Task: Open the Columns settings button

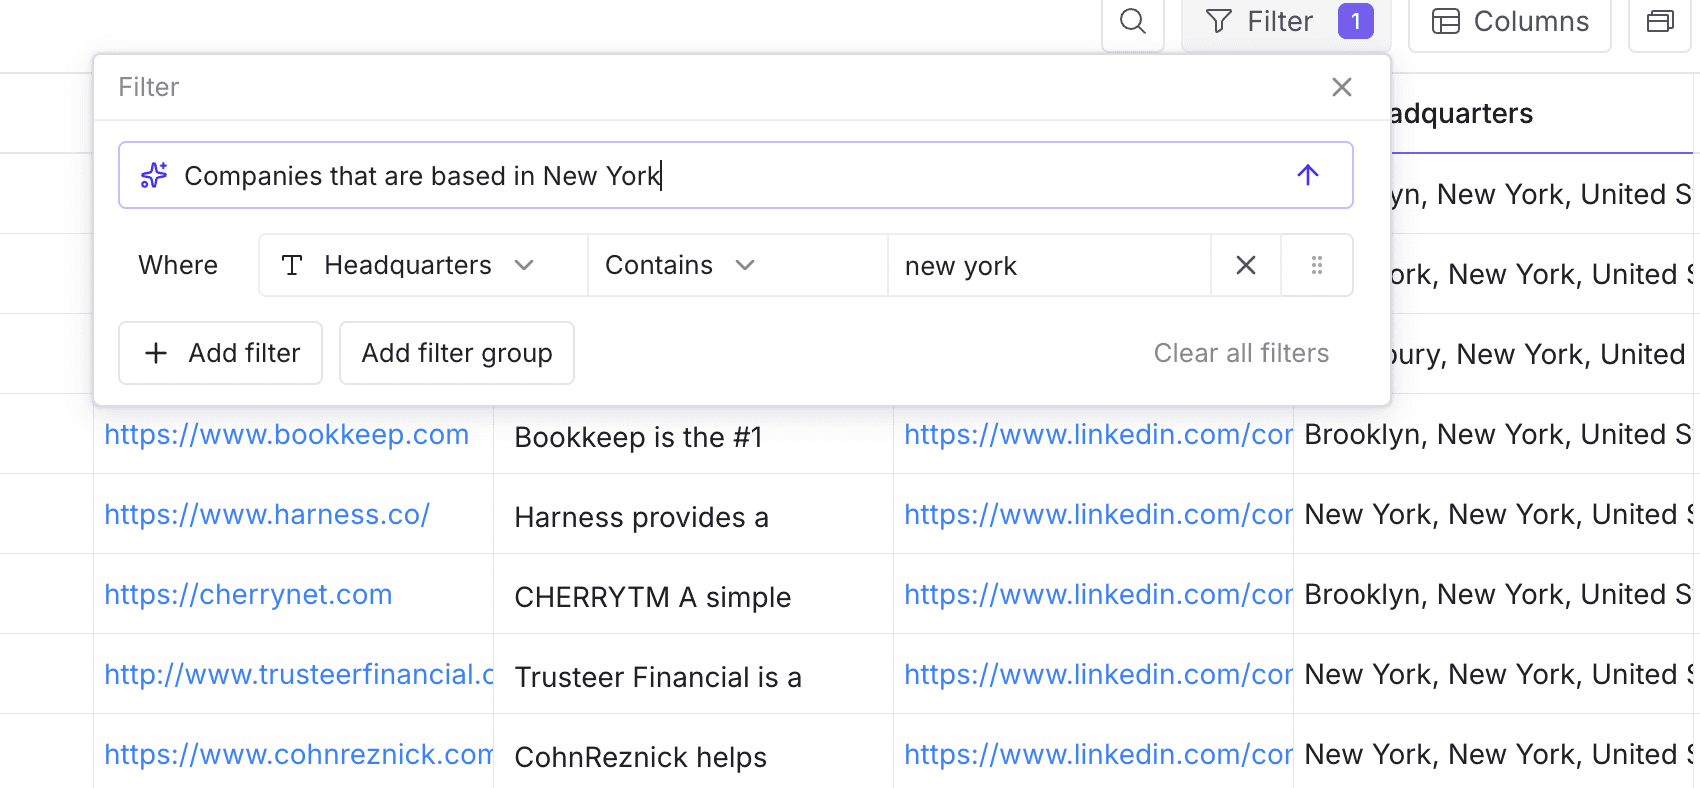Action: click(x=1510, y=21)
